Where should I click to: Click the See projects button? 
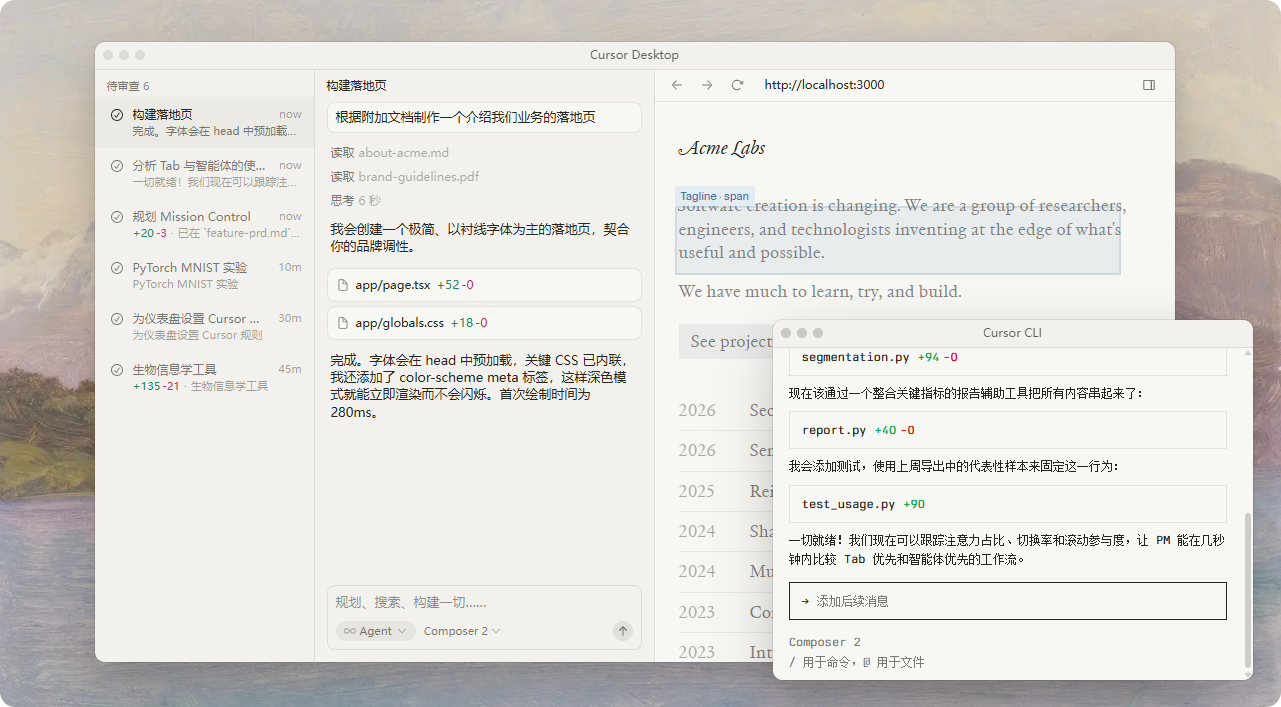[x=727, y=342]
